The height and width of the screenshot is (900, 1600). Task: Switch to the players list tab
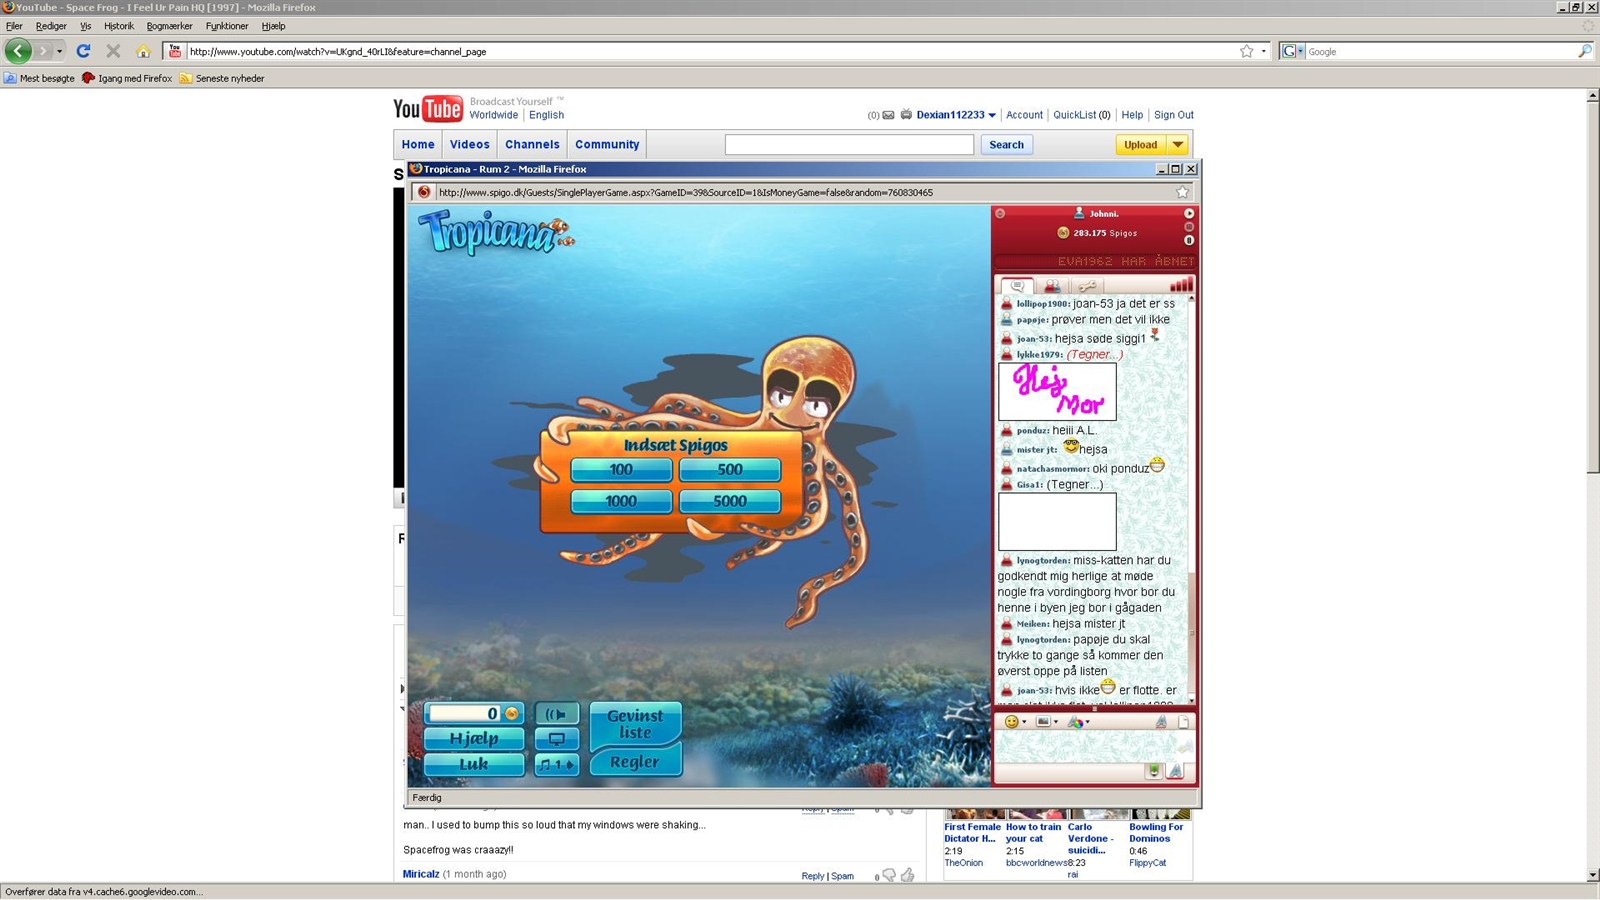tap(1052, 286)
